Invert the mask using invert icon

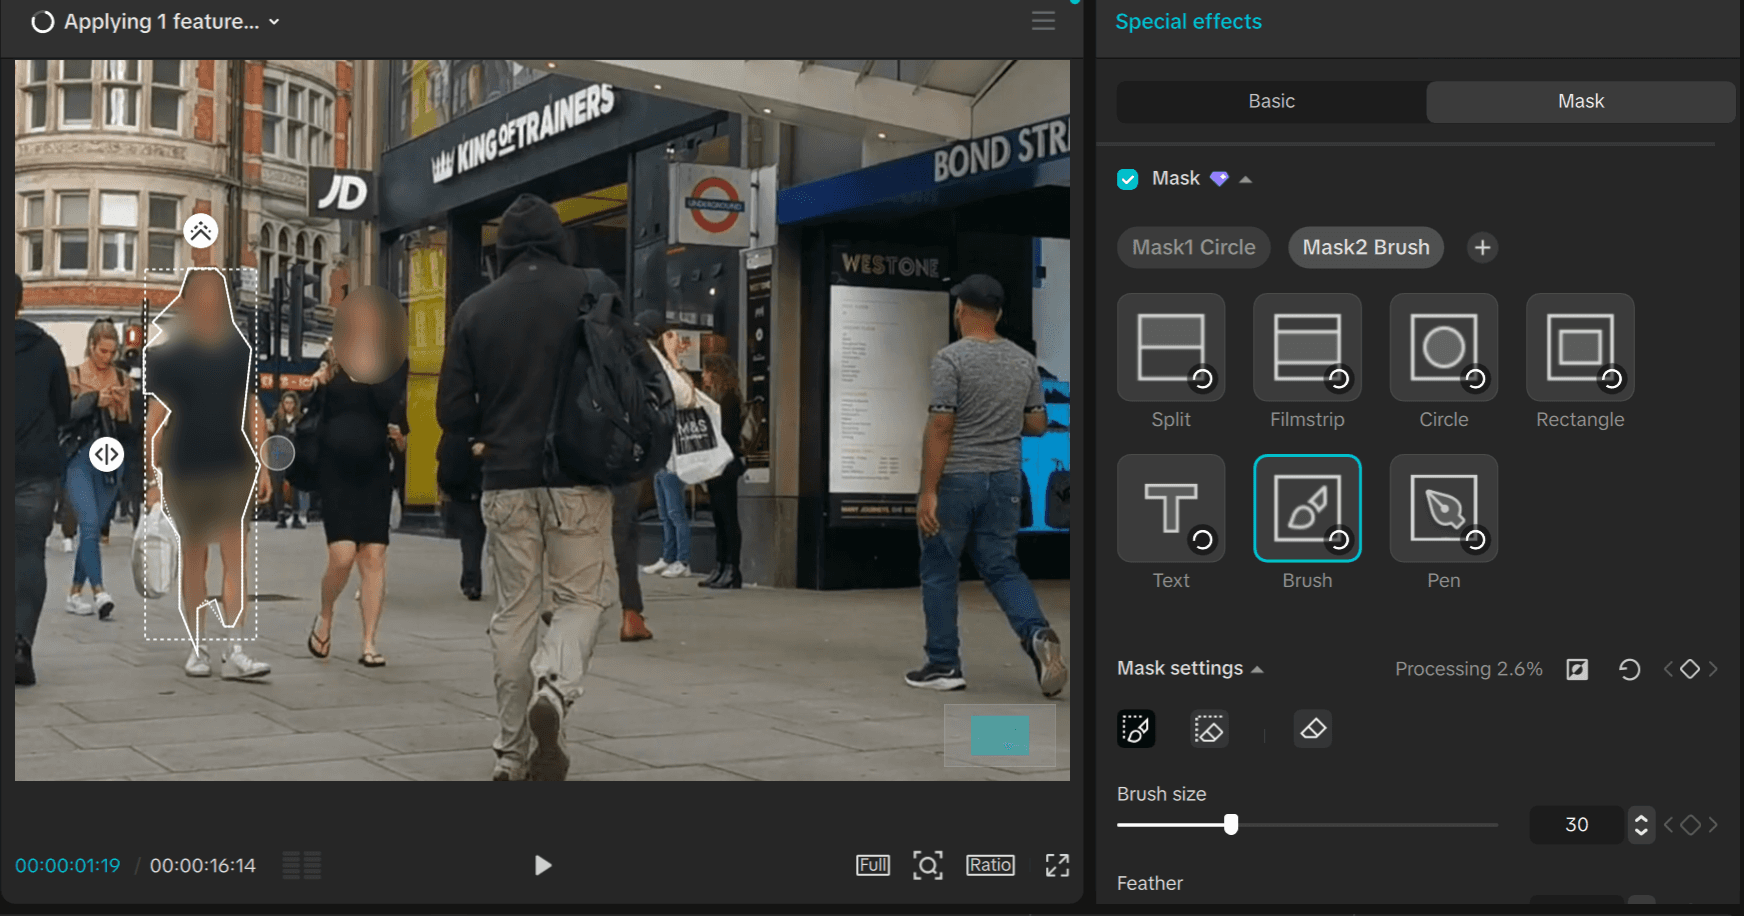1577,669
